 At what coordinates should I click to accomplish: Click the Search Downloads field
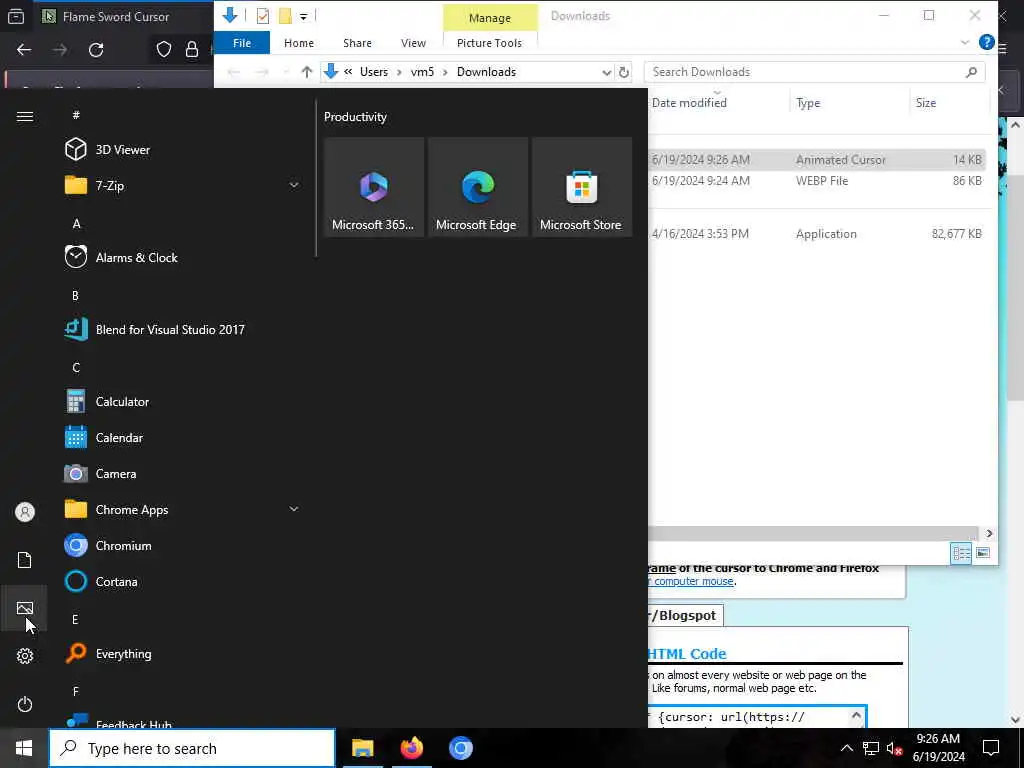click(814, 72)
